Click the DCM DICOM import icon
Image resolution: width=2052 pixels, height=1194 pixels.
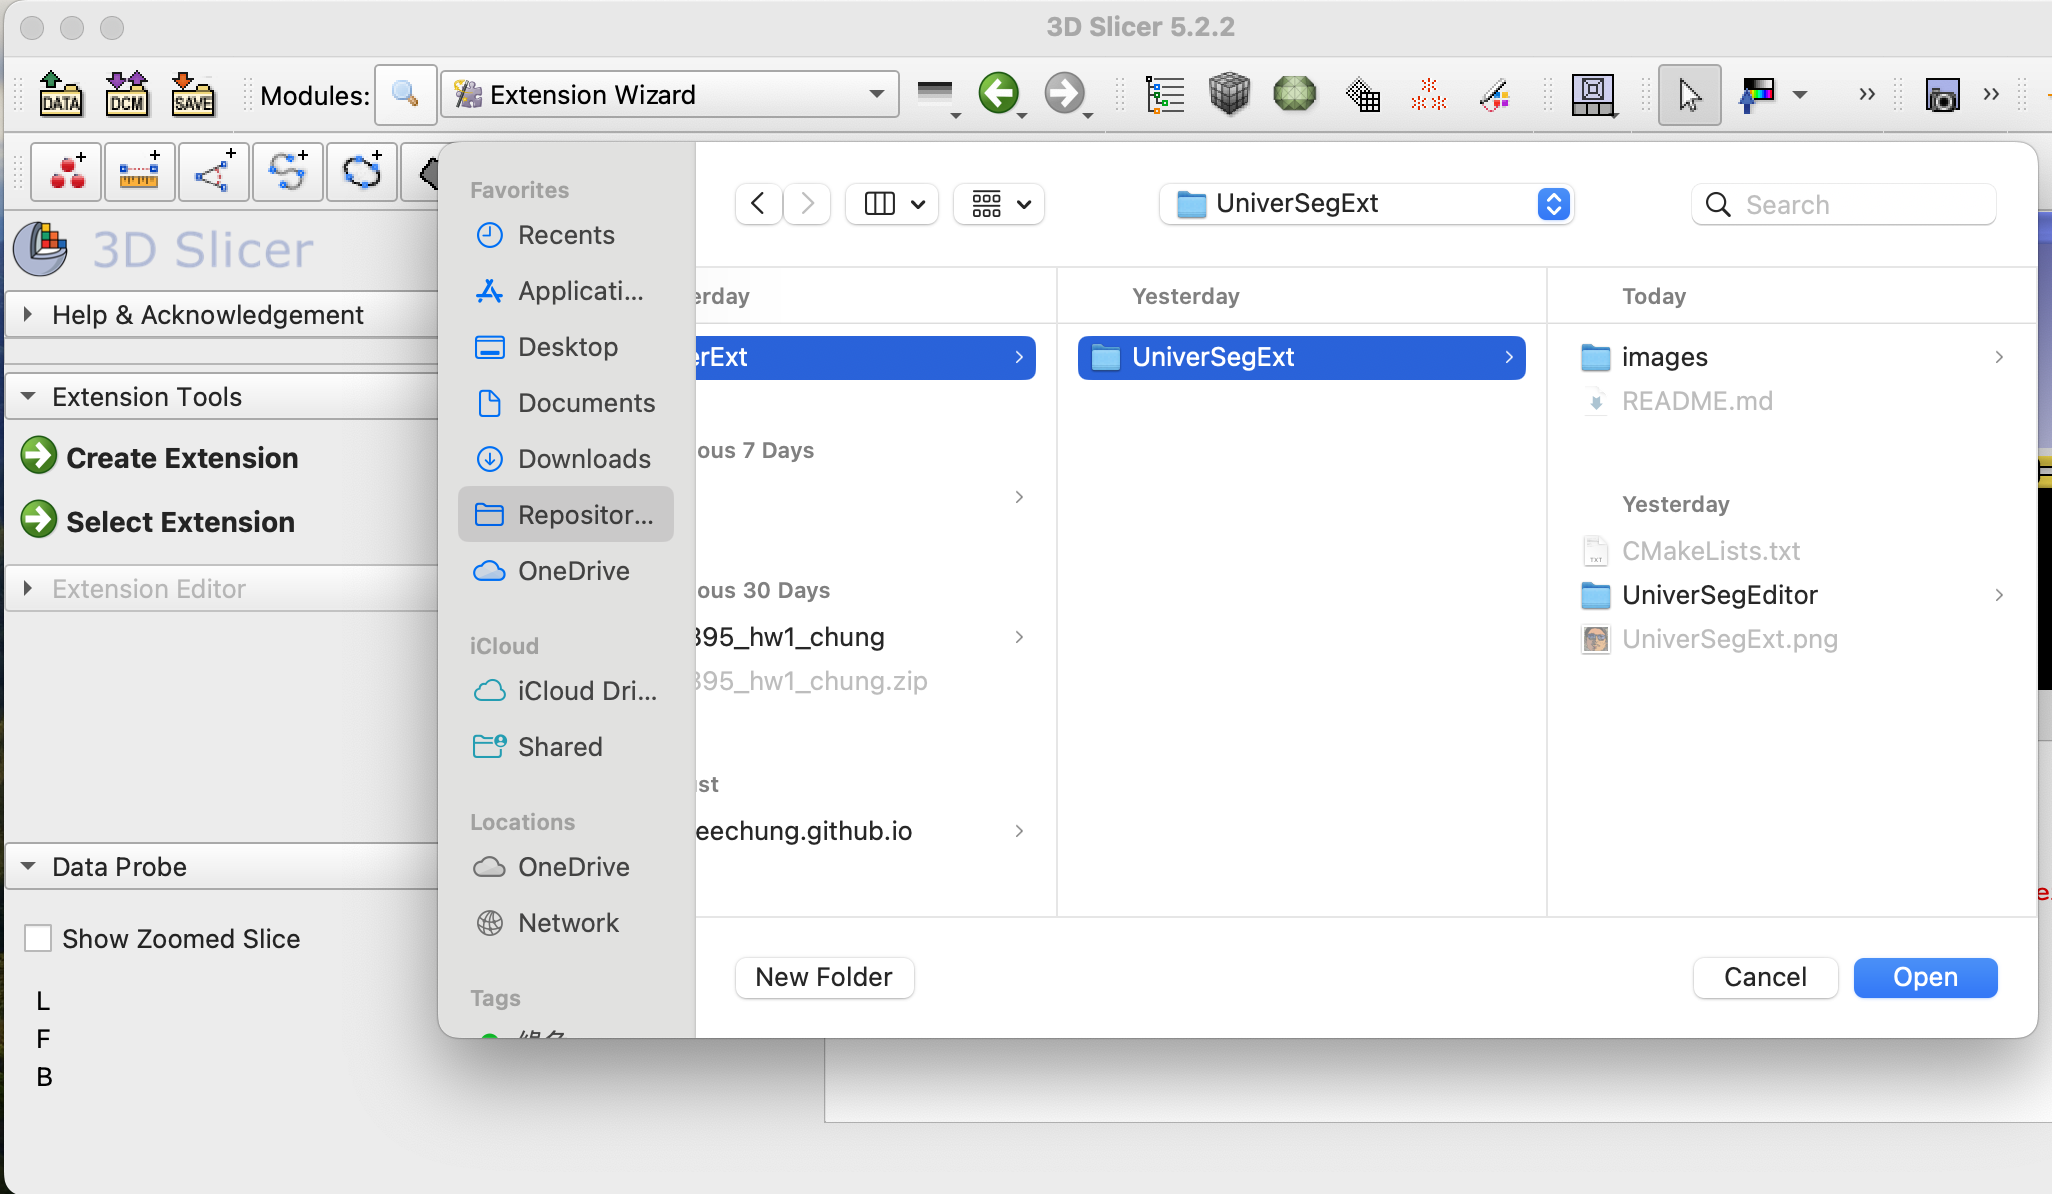pos(127,95)
